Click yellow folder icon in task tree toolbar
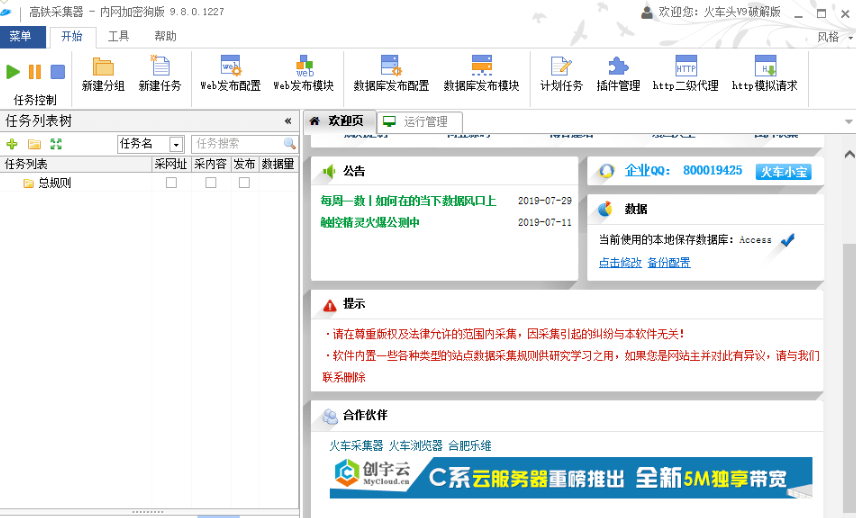This screenshot has height=518, width=856. click(34, 144)
